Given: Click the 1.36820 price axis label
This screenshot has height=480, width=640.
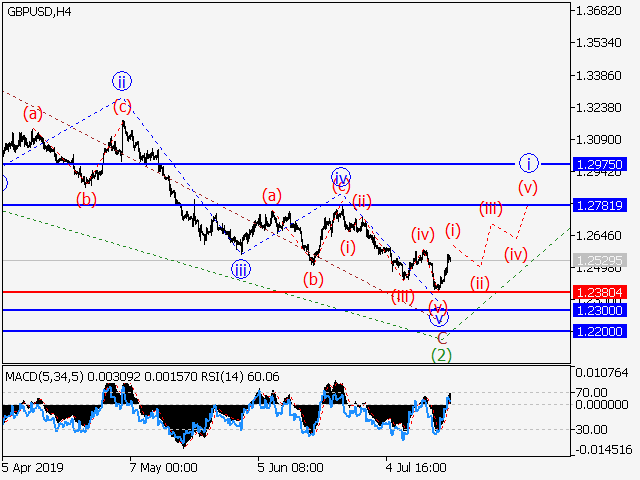Looking at the screenshot, I should (x=598, y=11).
